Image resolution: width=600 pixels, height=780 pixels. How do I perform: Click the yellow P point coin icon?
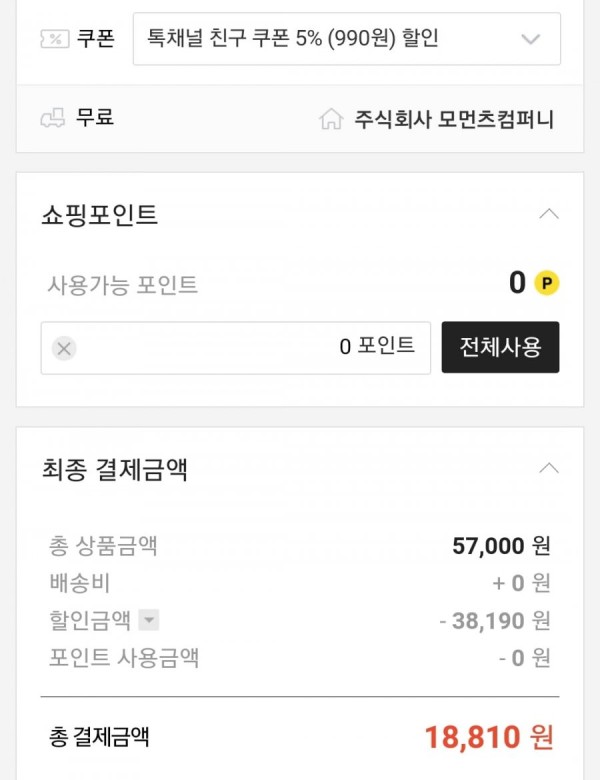[x=546, y=283]
